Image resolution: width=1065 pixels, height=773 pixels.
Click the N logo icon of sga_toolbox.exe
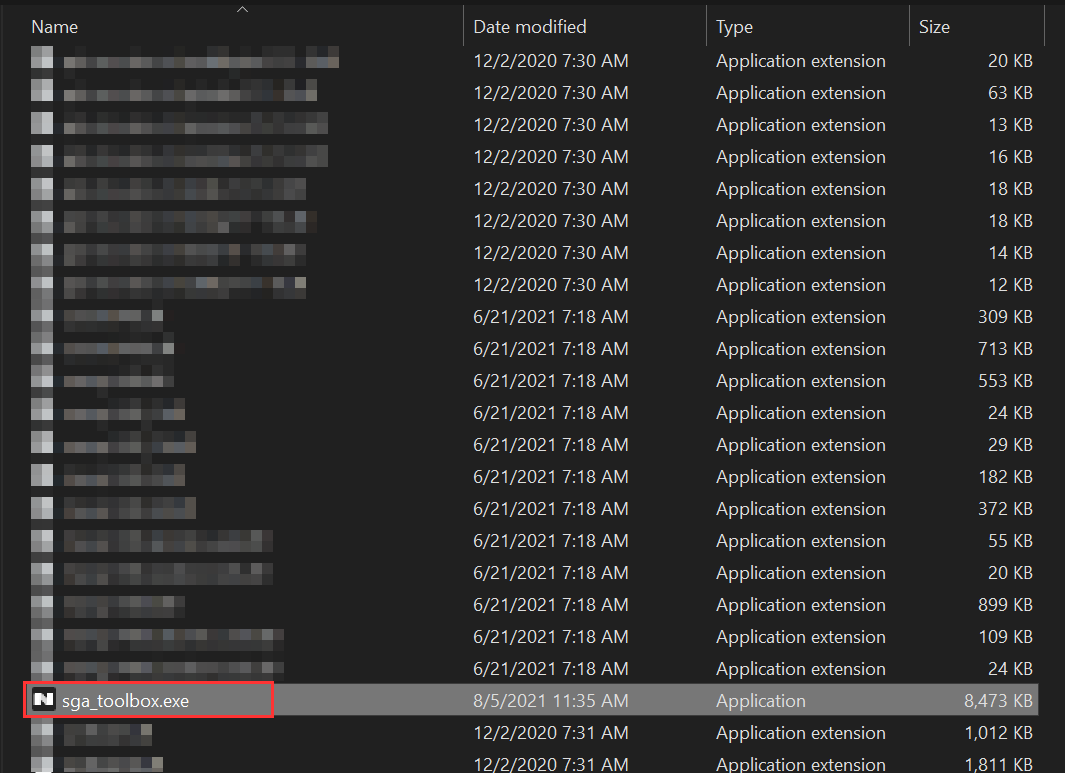click(42, 700)
